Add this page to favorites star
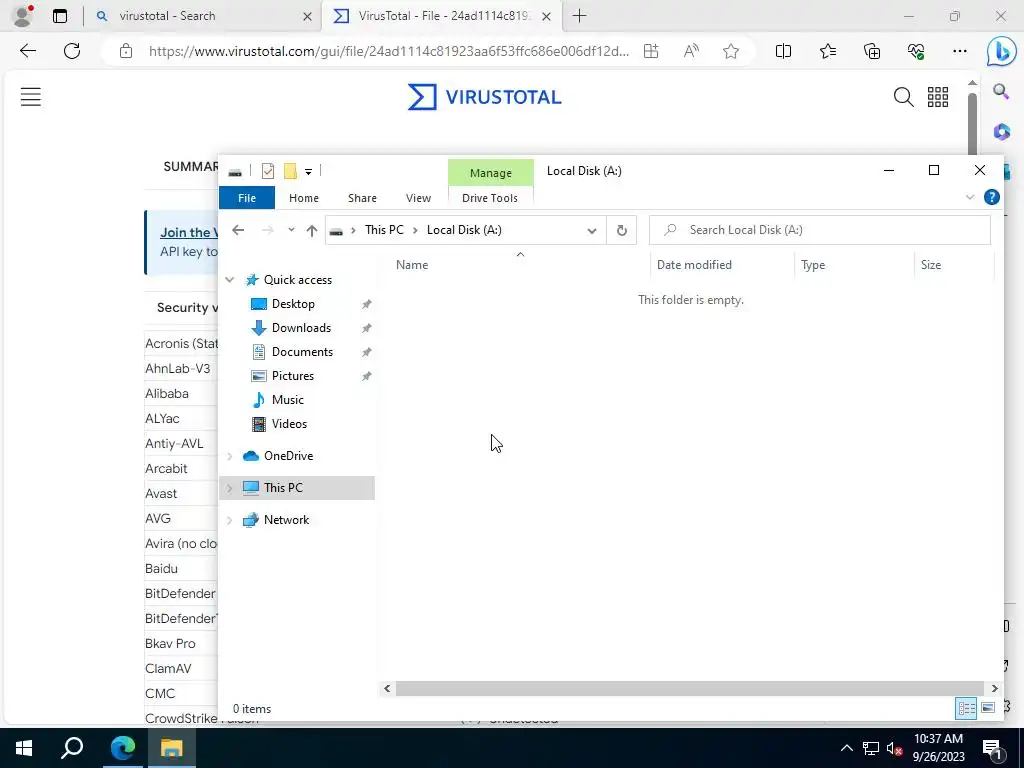 click(731, 51)
